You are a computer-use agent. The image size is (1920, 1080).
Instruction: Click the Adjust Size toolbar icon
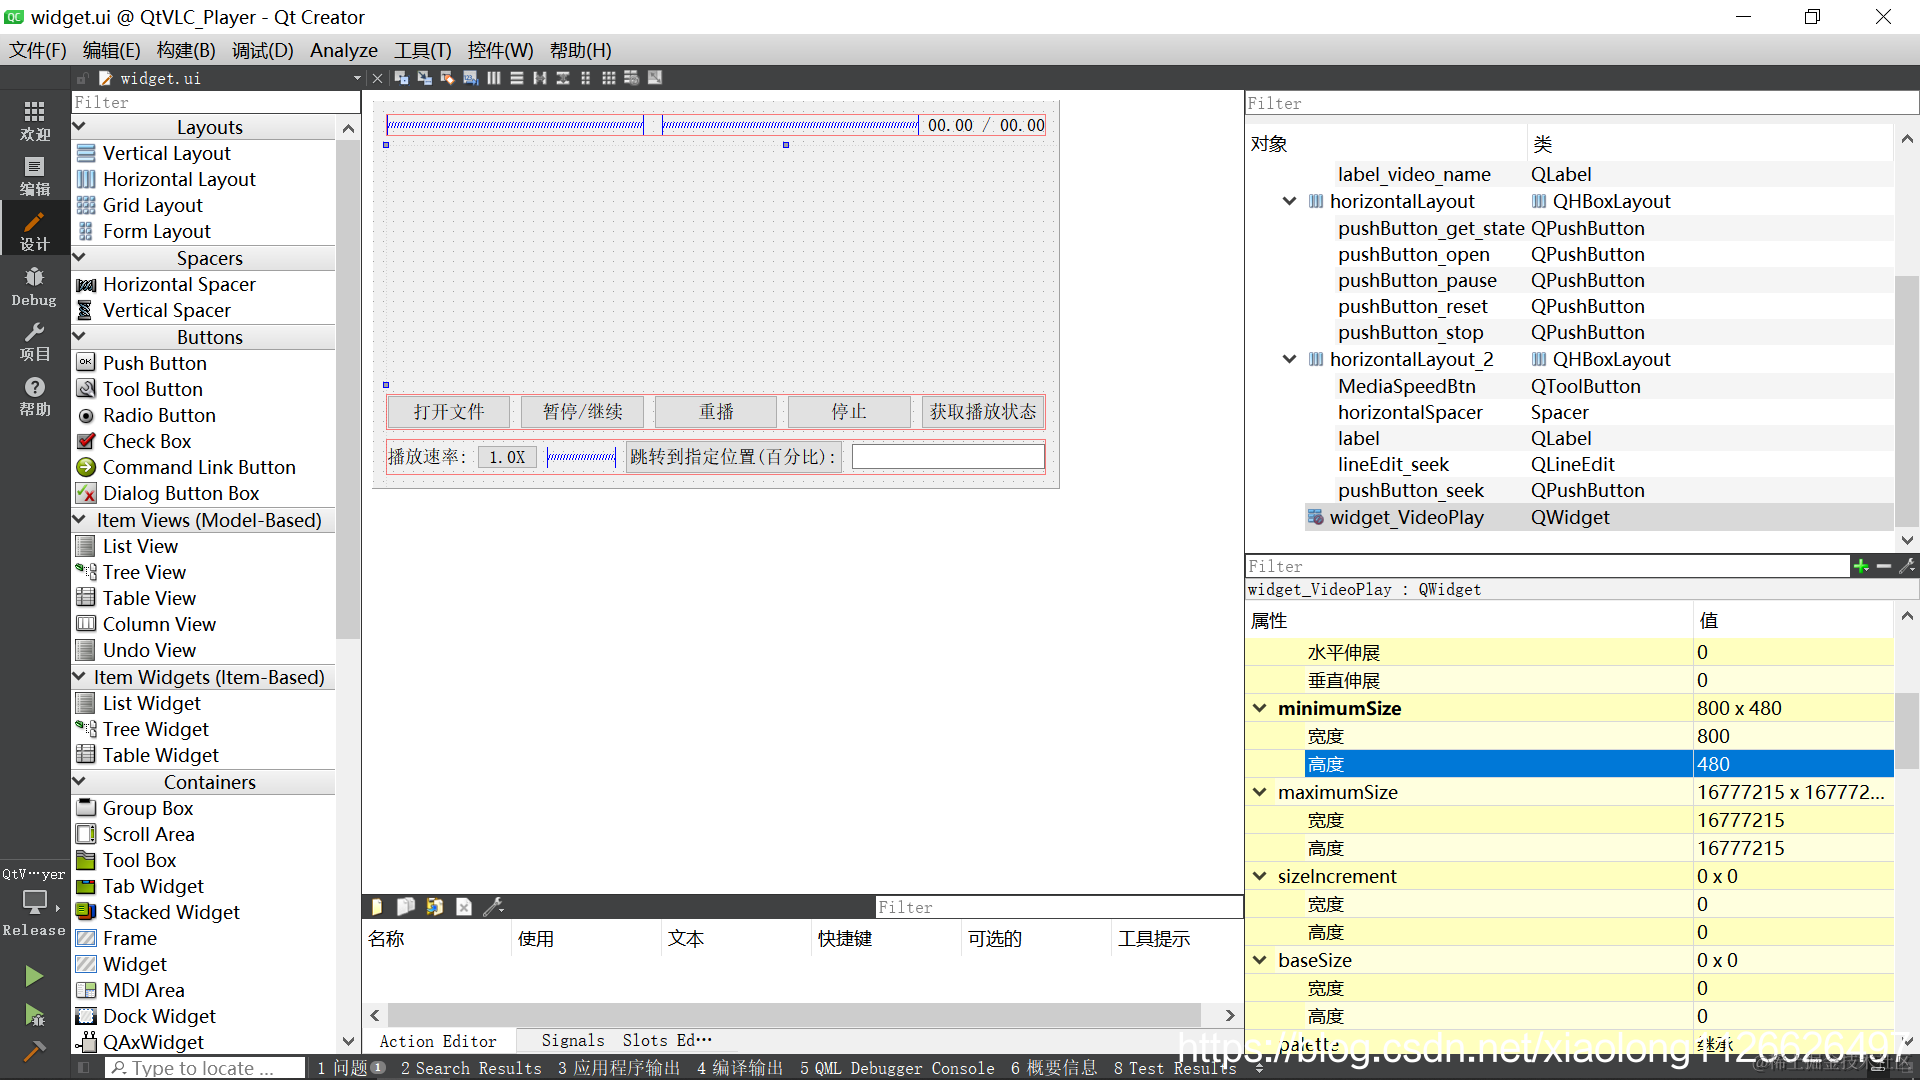(x=654, y=78)
